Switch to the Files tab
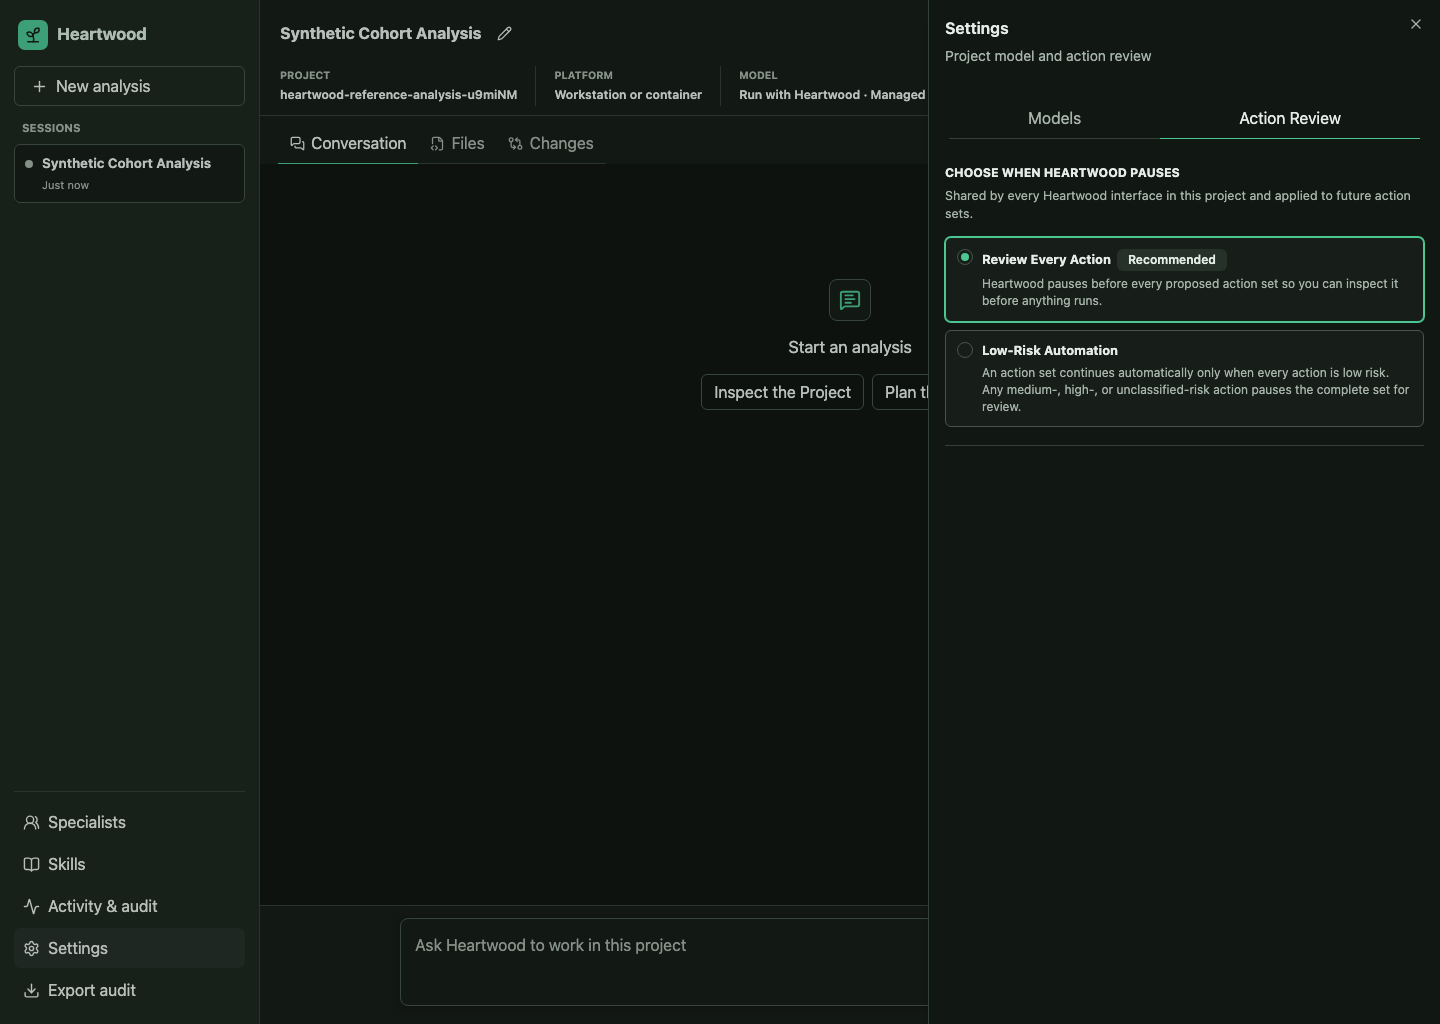Viewport: 1440px width, 1024px height. [x=457, y=144]
